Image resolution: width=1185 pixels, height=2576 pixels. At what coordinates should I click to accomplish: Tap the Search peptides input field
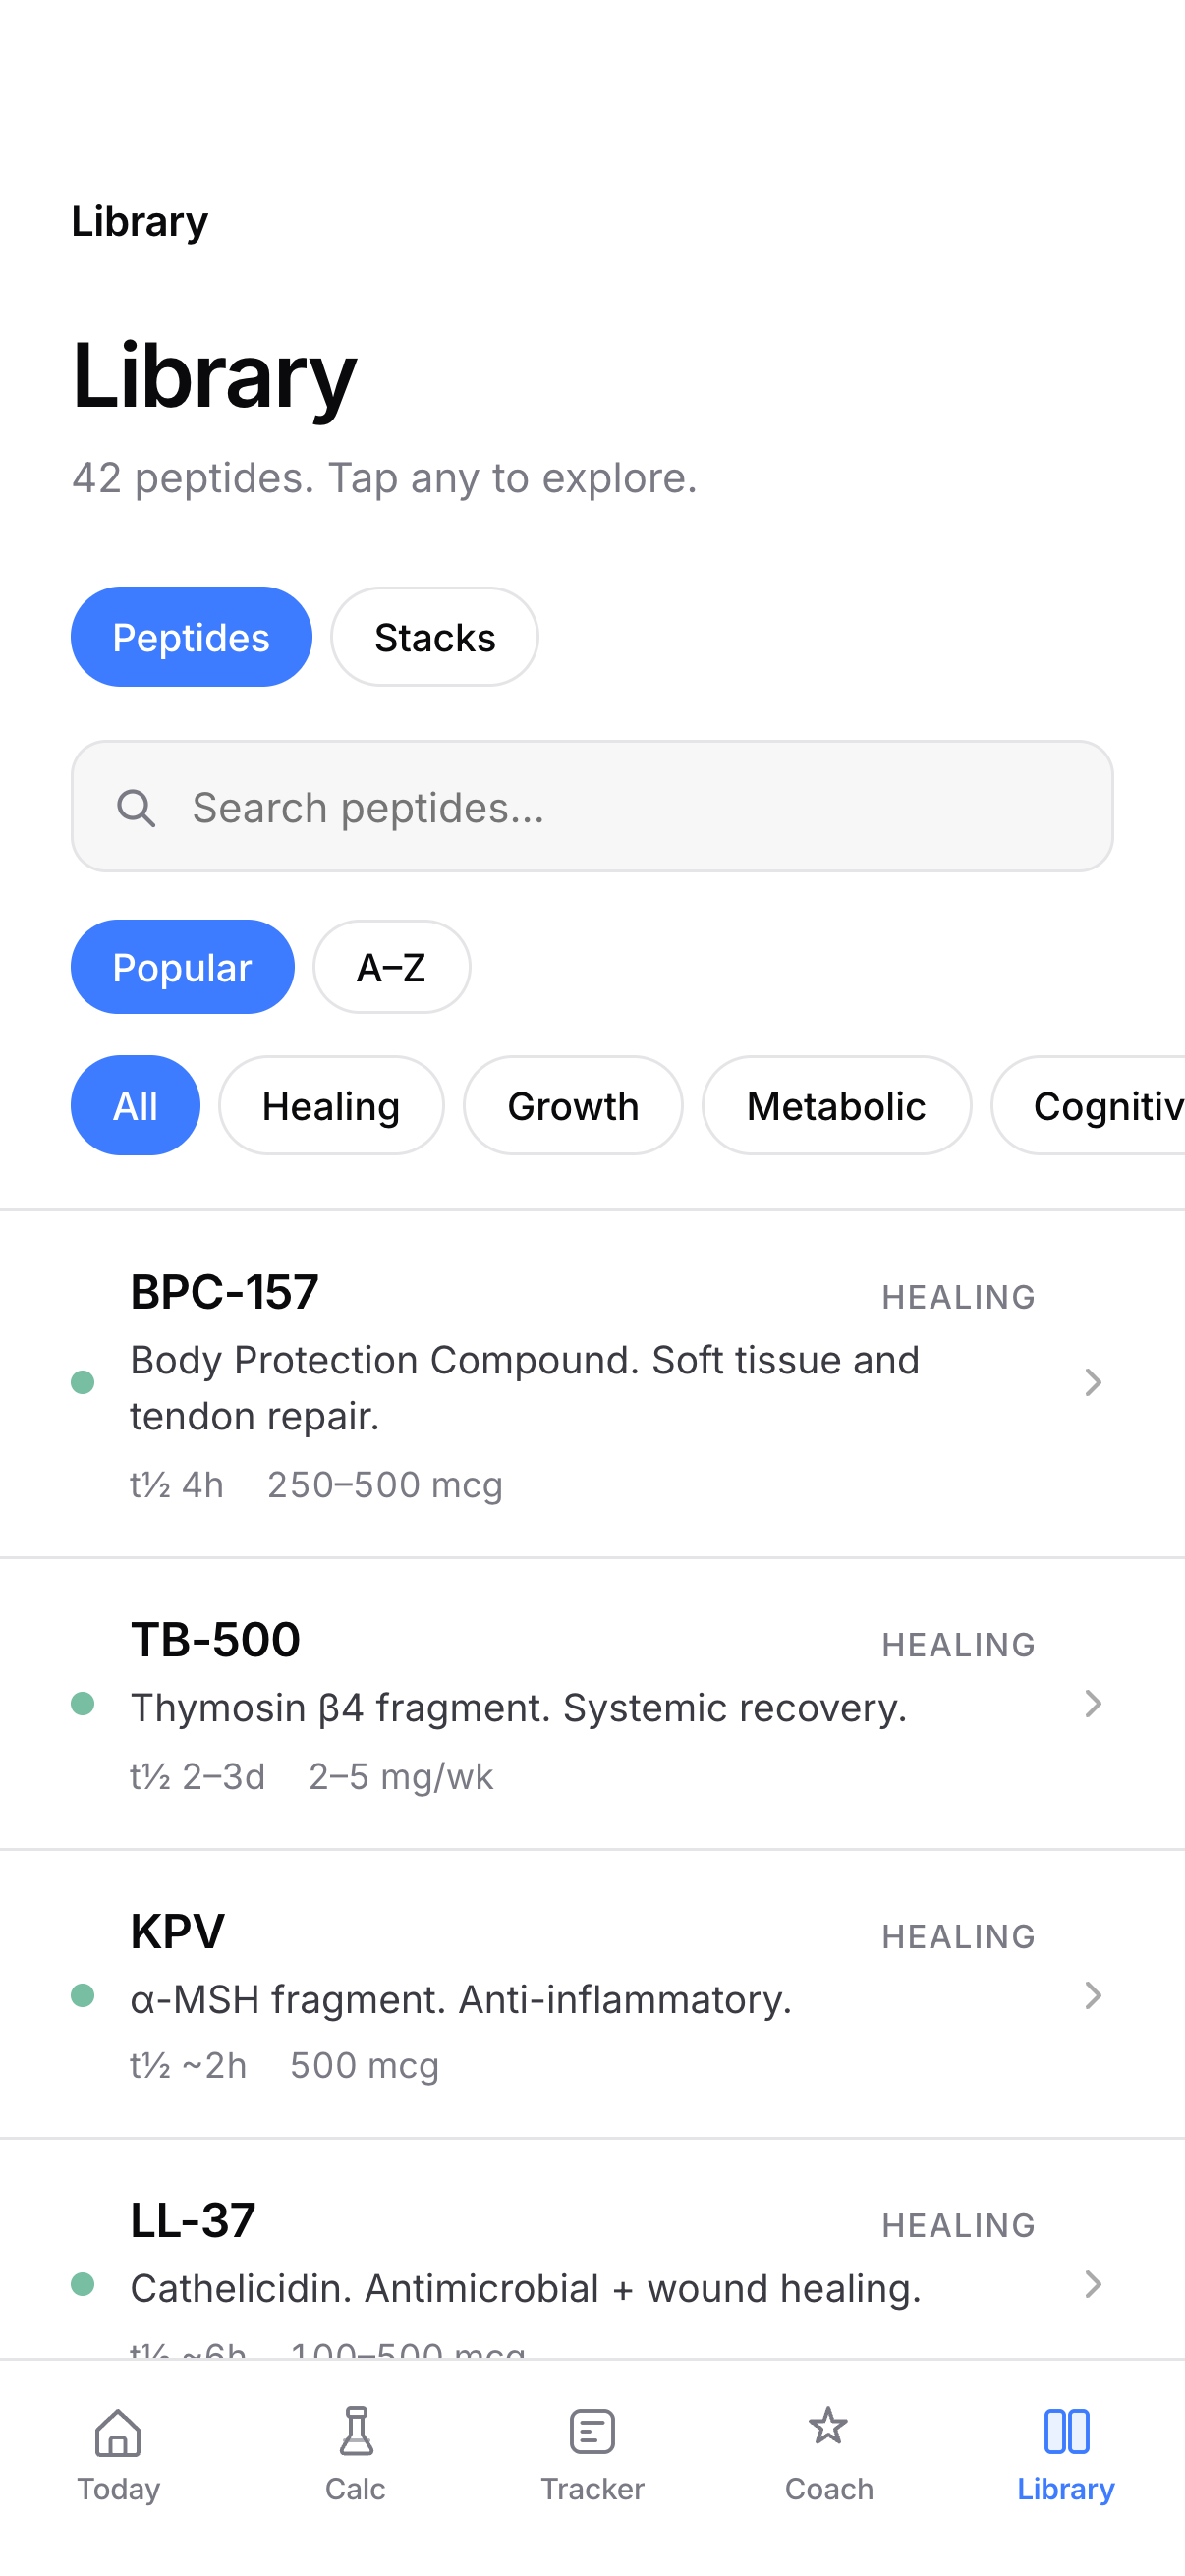pyautogui.click(x=592, y=806)
